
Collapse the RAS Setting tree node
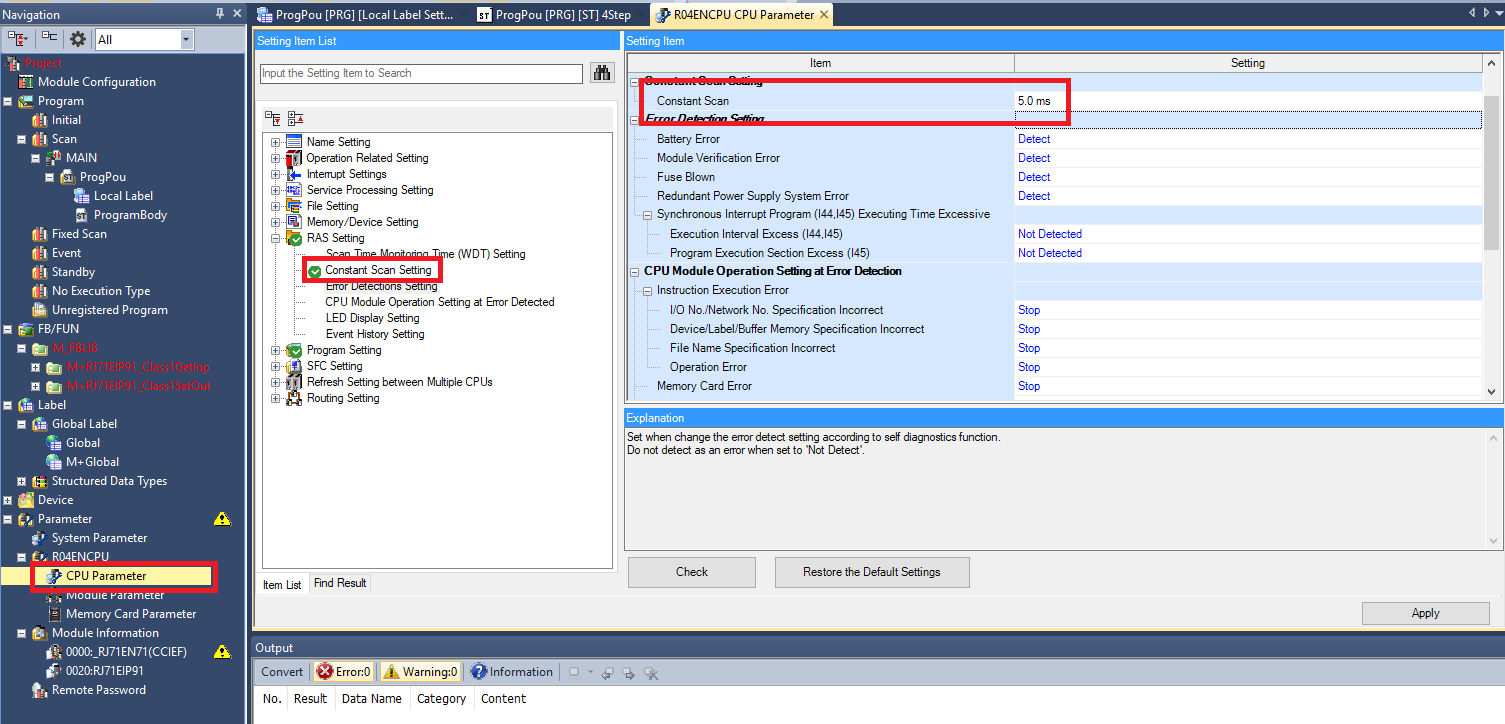(x=276, y=238)
